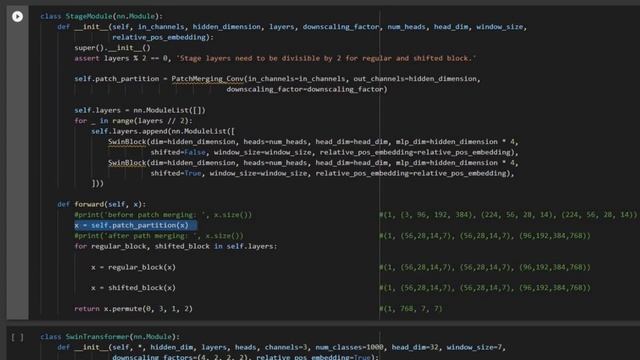The image size is (640, 360).
Task: Click 'downscaling_factor=downscaling_factor)' line
Action: (307, 89)
